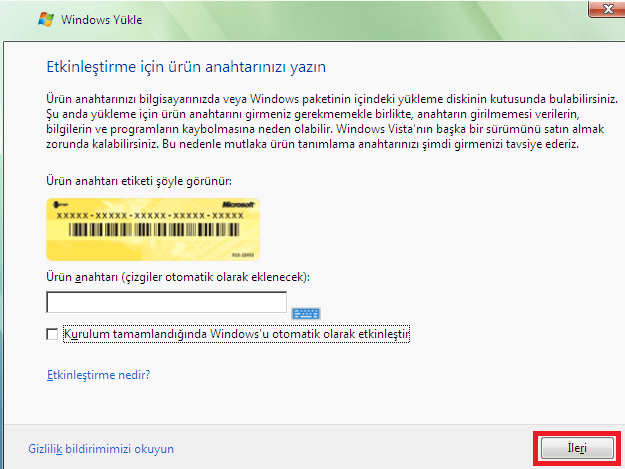Focus the product key input field

click(x=166, y=302)
